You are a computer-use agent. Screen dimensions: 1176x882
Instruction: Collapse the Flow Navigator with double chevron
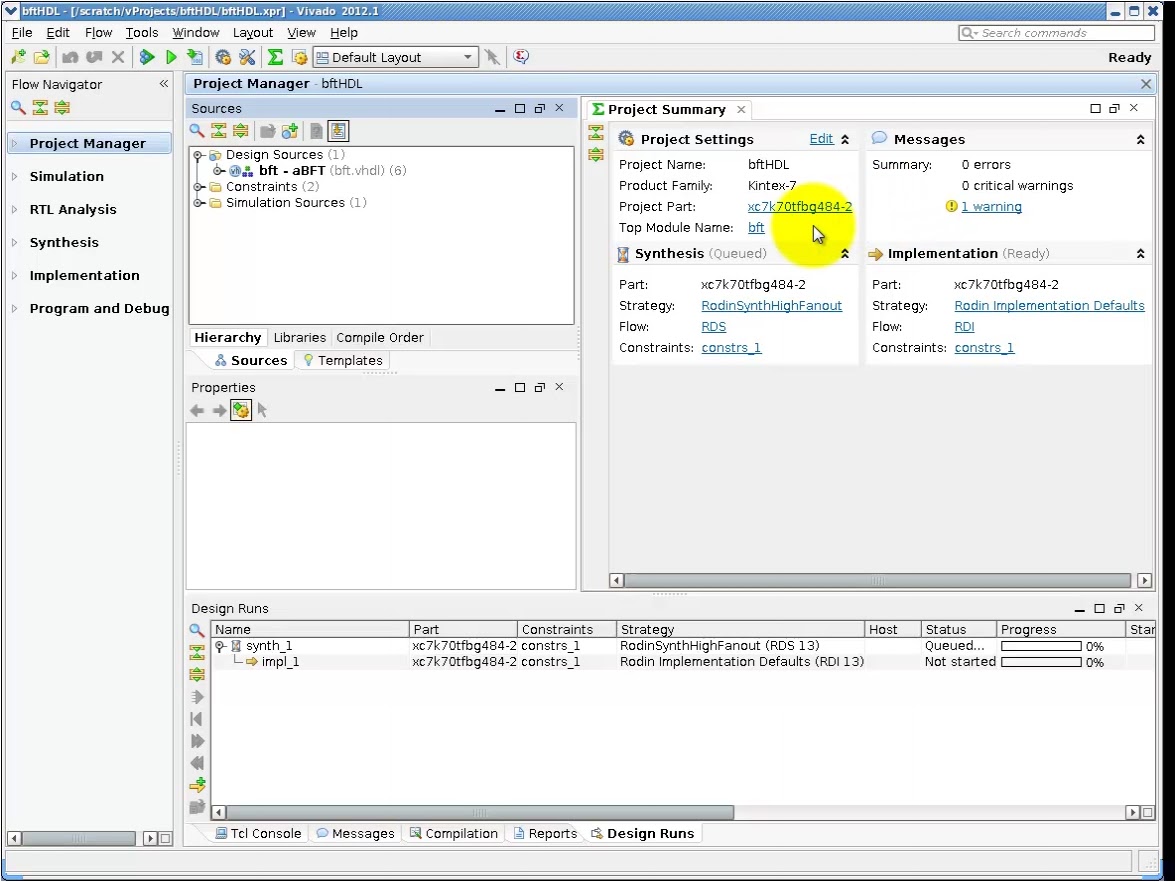[164, 84]
